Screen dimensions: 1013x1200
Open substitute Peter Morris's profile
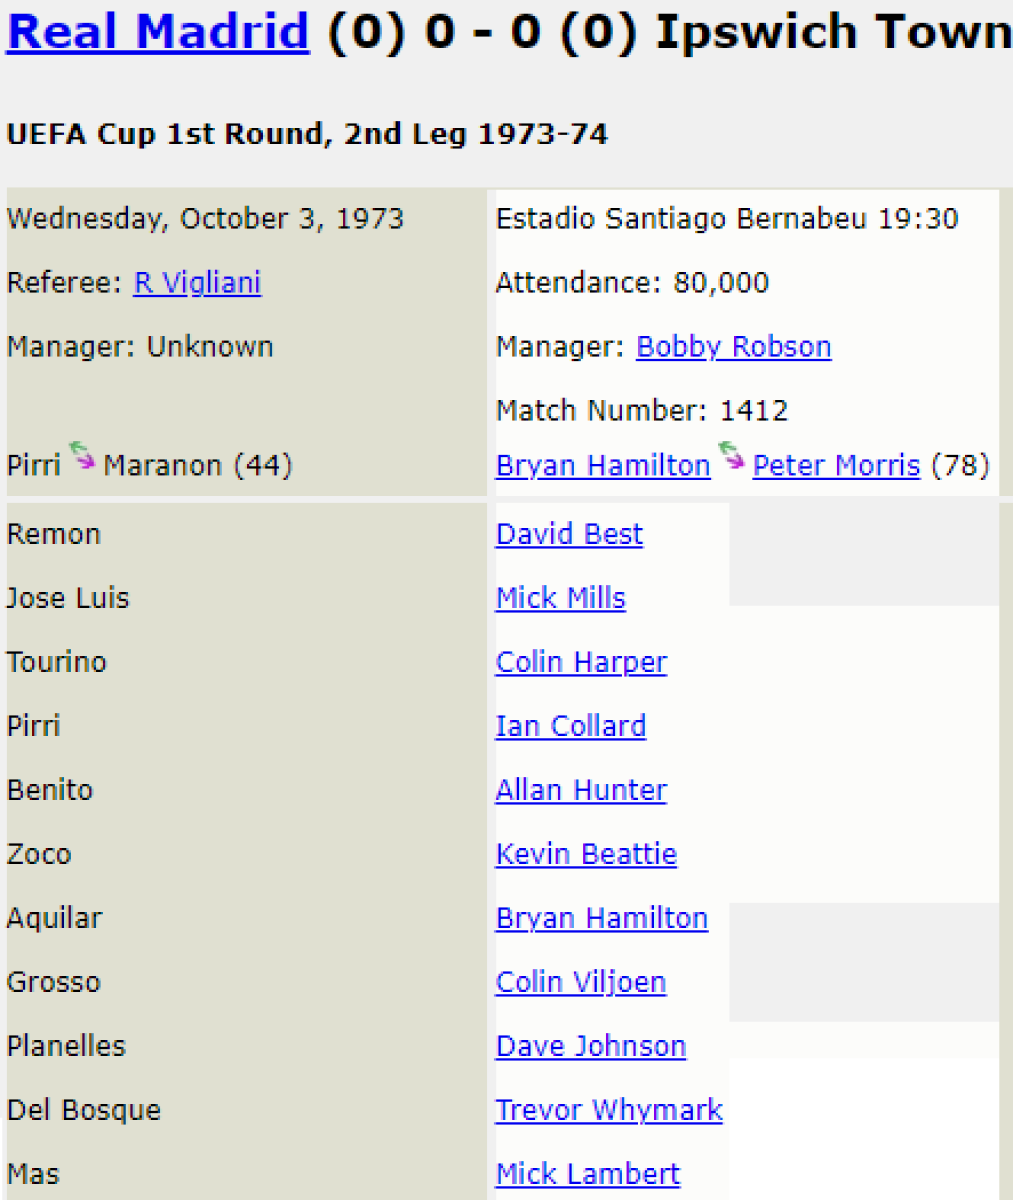[836, 466]
